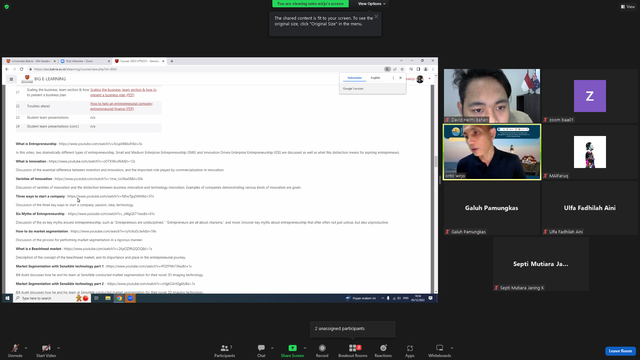Viewport: 640px width, 360px height.
Task: Open the Windows Start menu
Action: tap(7, 298)
